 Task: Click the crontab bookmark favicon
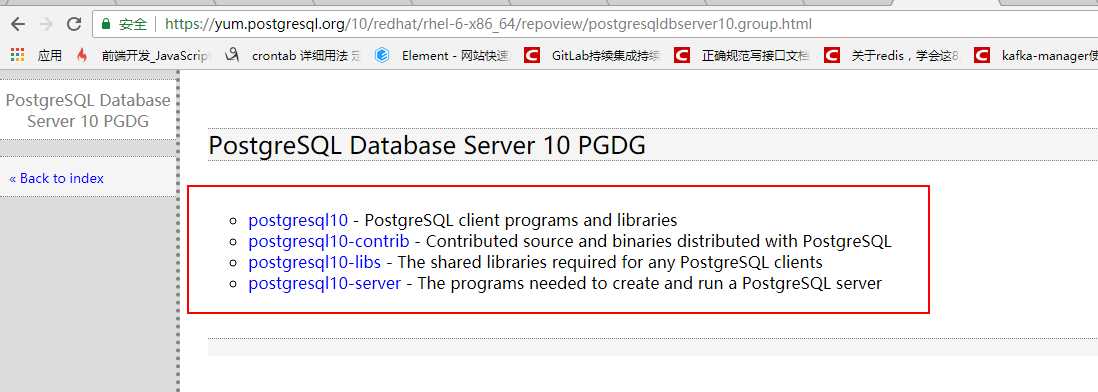coord(232,55)
